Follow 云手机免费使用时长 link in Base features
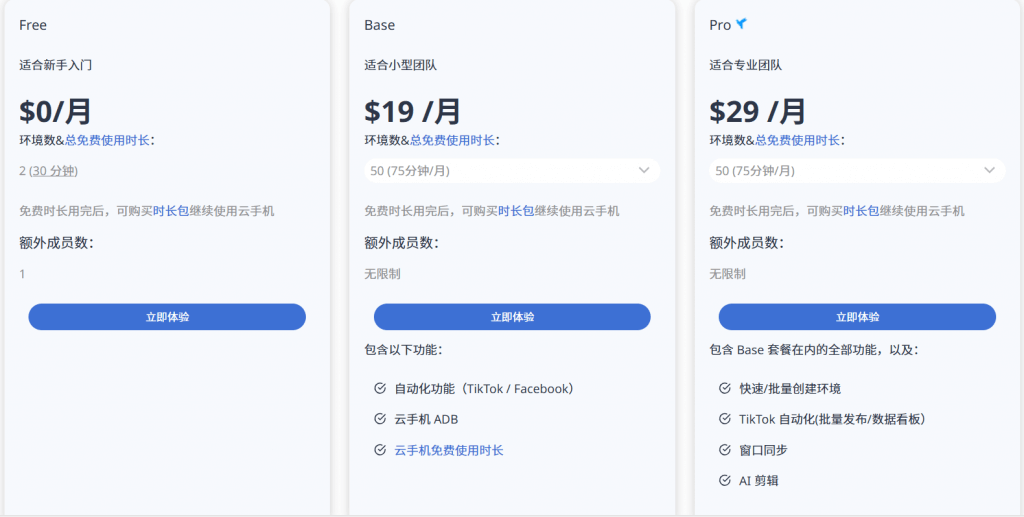1024x517 pixels. click(449, 450)
